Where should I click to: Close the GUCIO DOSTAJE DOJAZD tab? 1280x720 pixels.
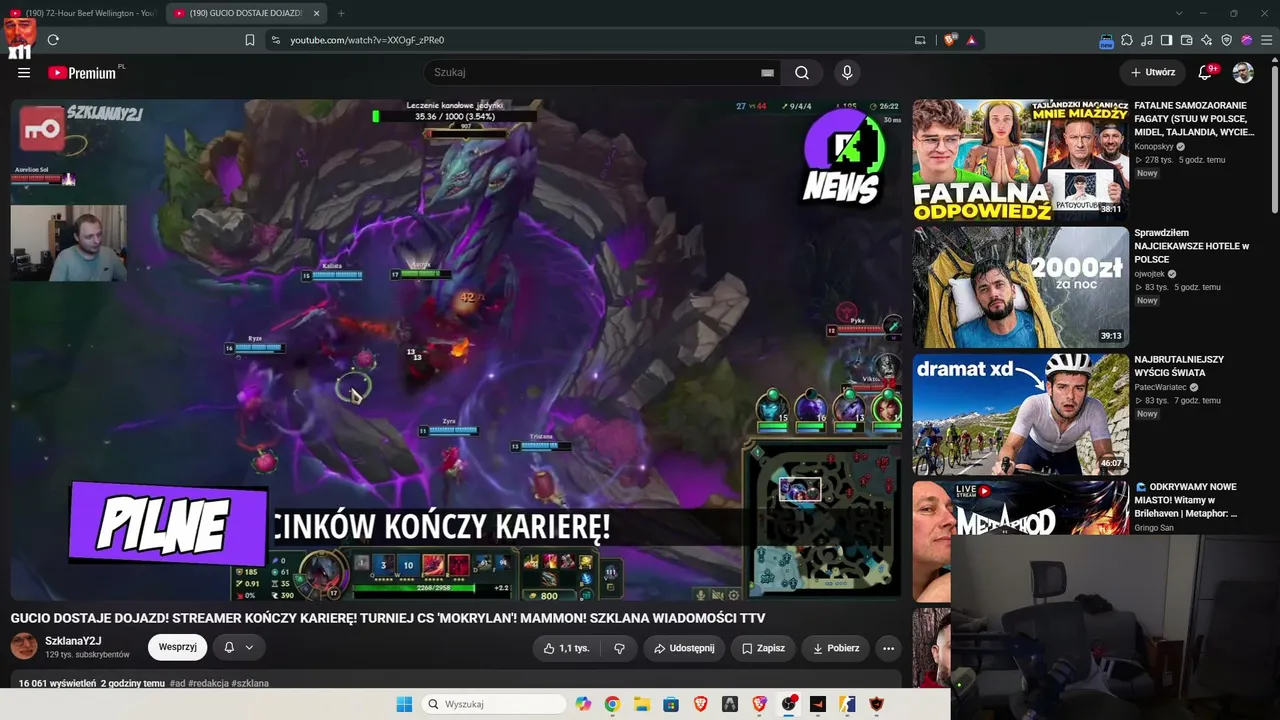coord(317,13)
